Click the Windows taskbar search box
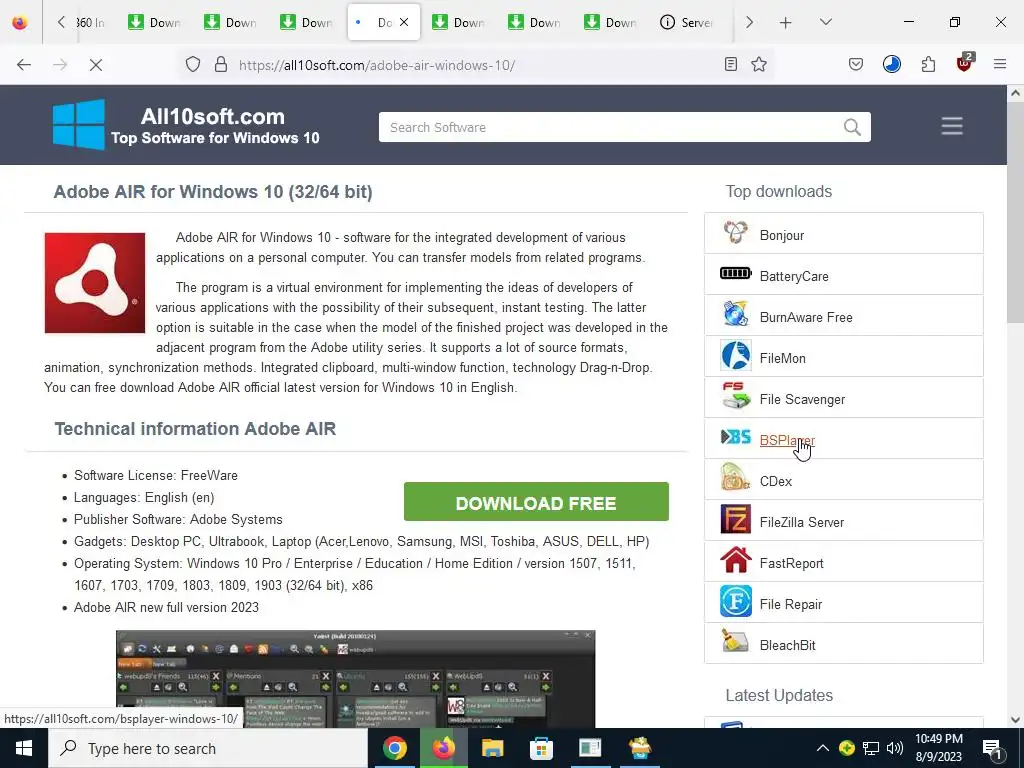This screenshot has width=1024, height=768. click(x=208, y=748)
